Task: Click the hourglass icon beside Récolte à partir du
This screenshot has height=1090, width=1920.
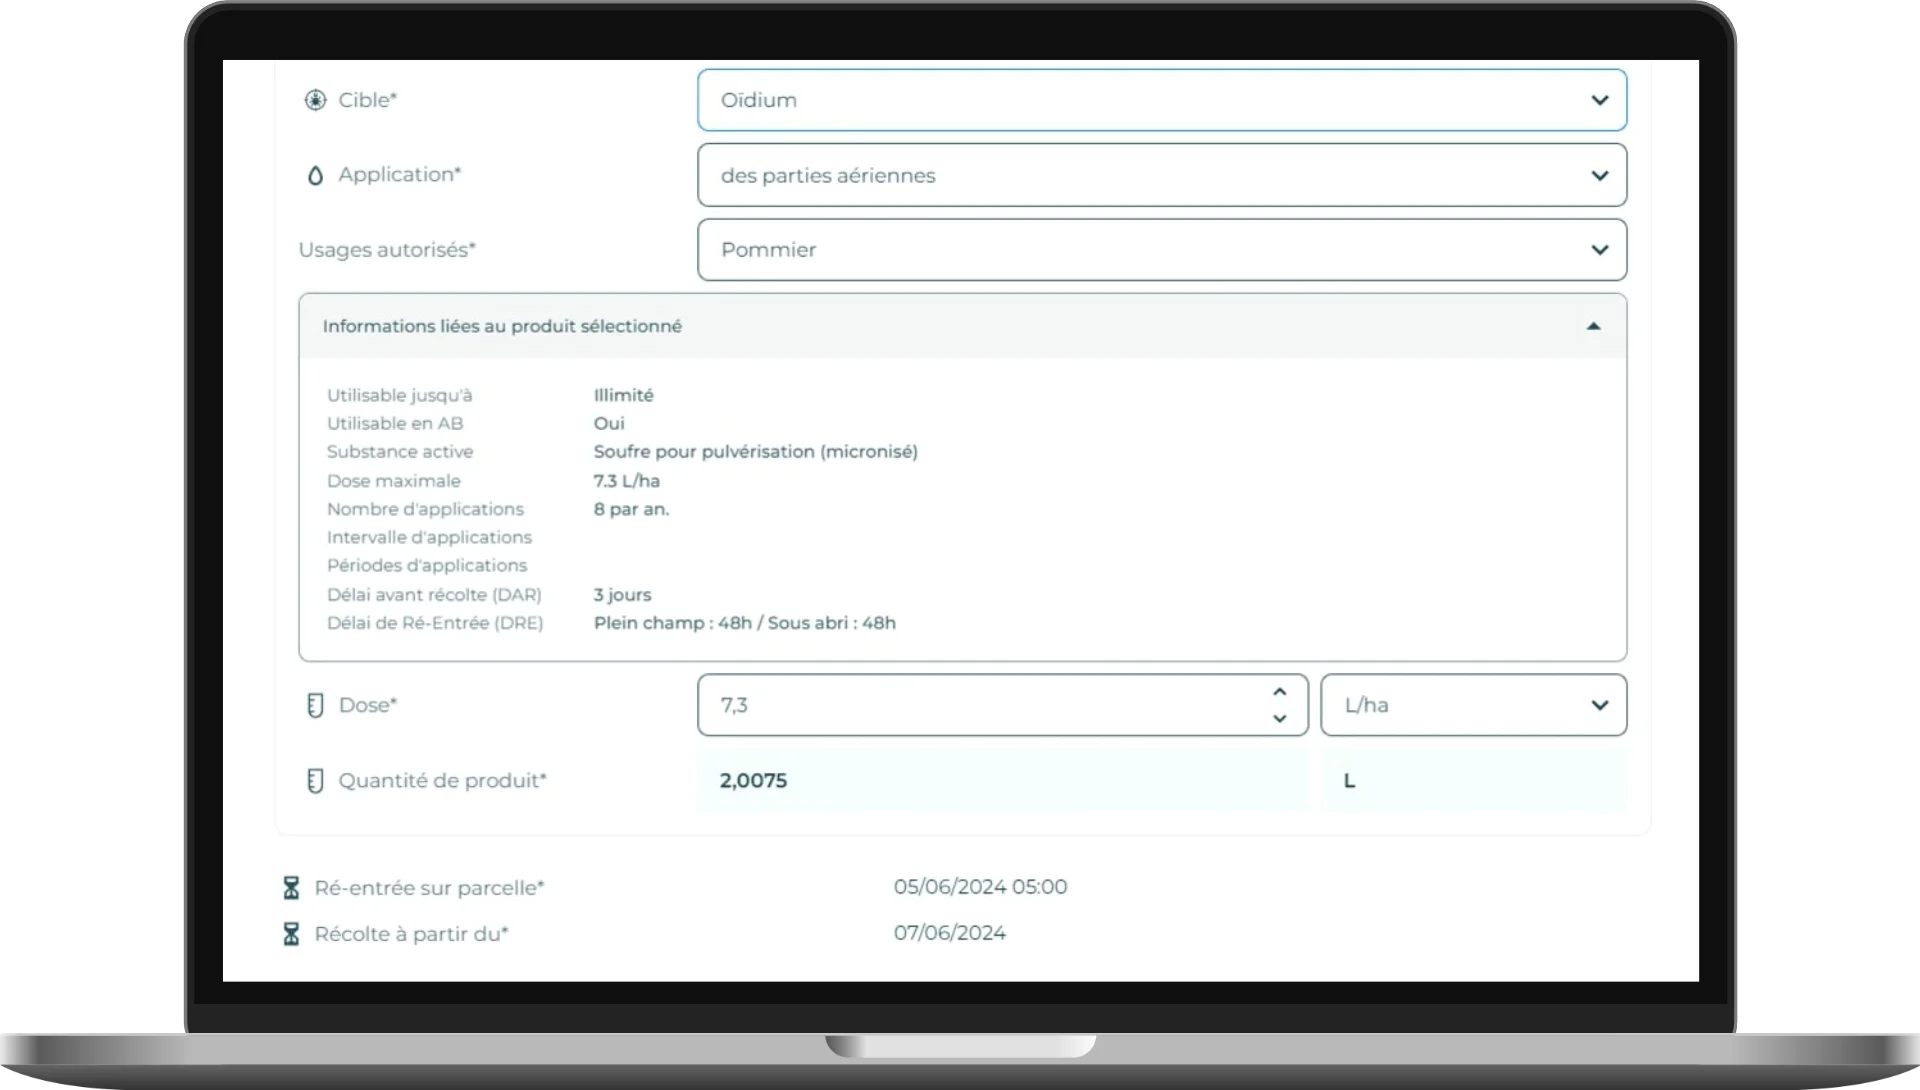Action: (x=291, y=934)
